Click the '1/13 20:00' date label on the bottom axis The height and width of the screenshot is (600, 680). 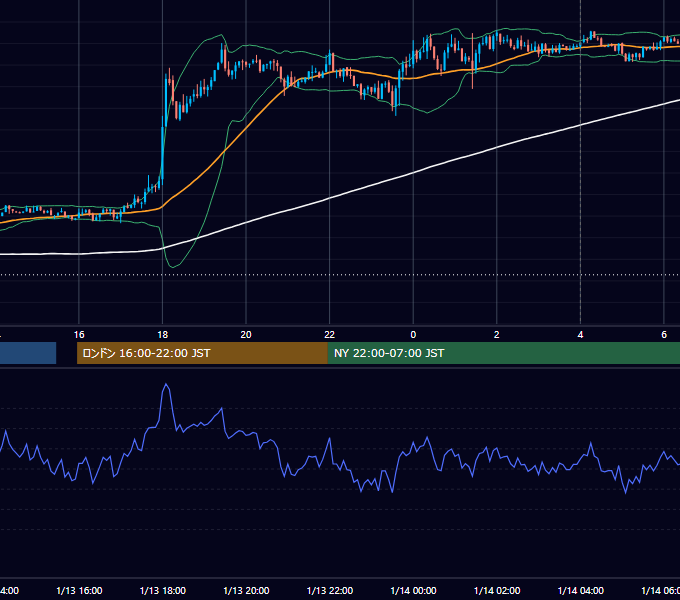click(x=246, y=591)
